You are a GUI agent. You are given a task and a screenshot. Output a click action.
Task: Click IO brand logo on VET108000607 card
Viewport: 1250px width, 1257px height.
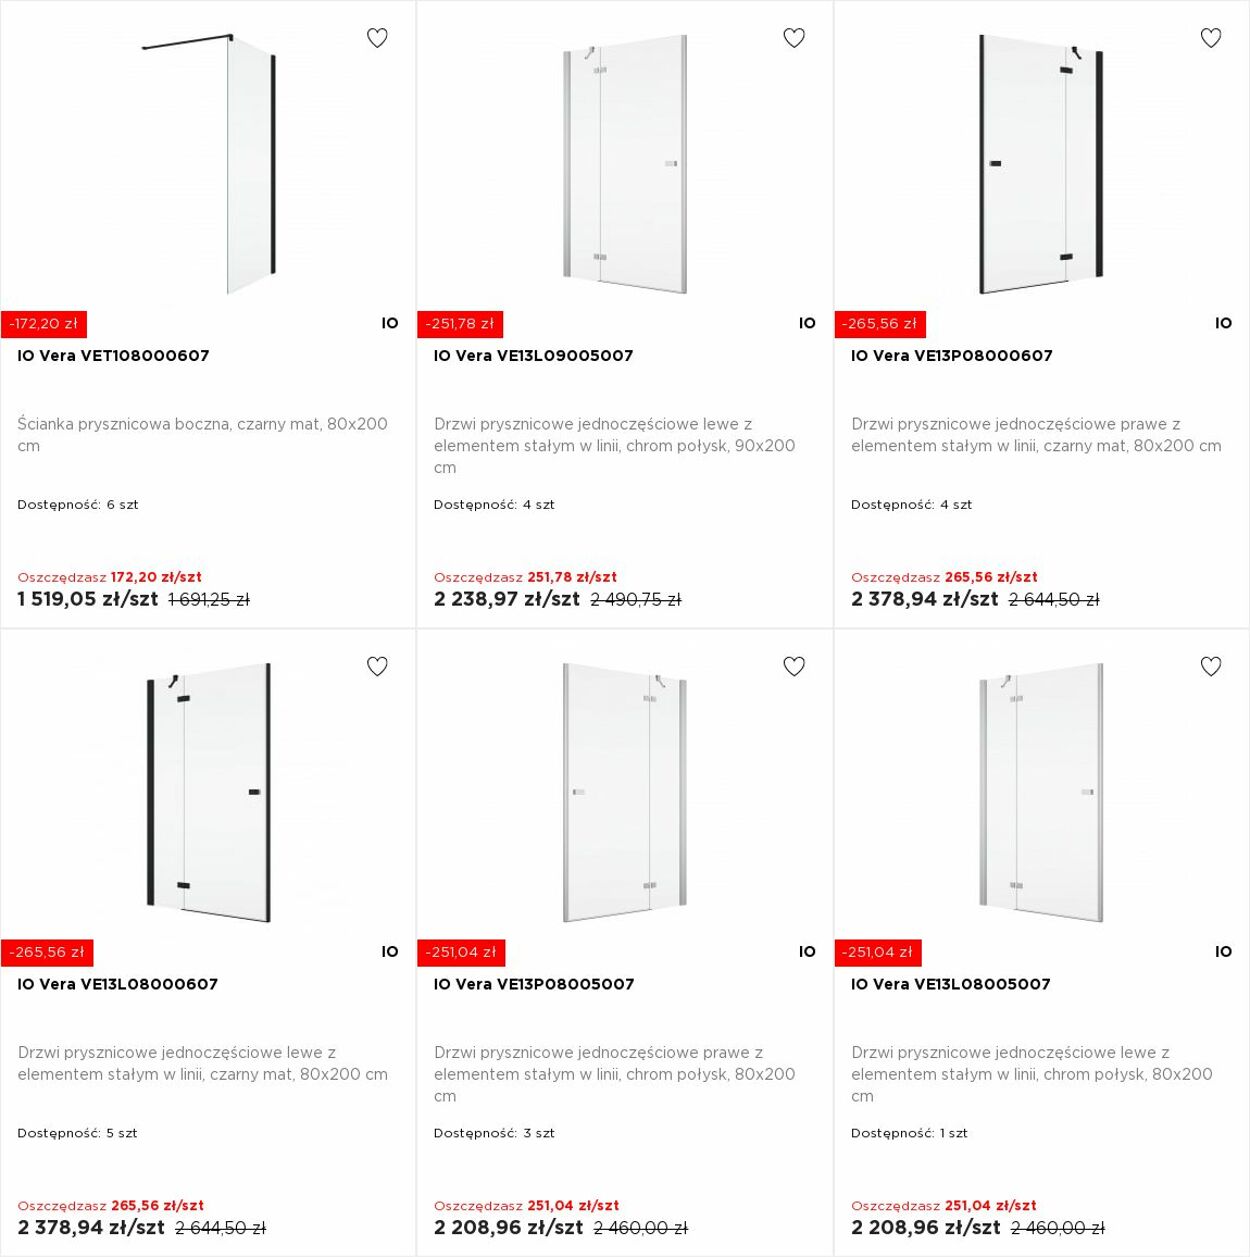tap(390, 323)
